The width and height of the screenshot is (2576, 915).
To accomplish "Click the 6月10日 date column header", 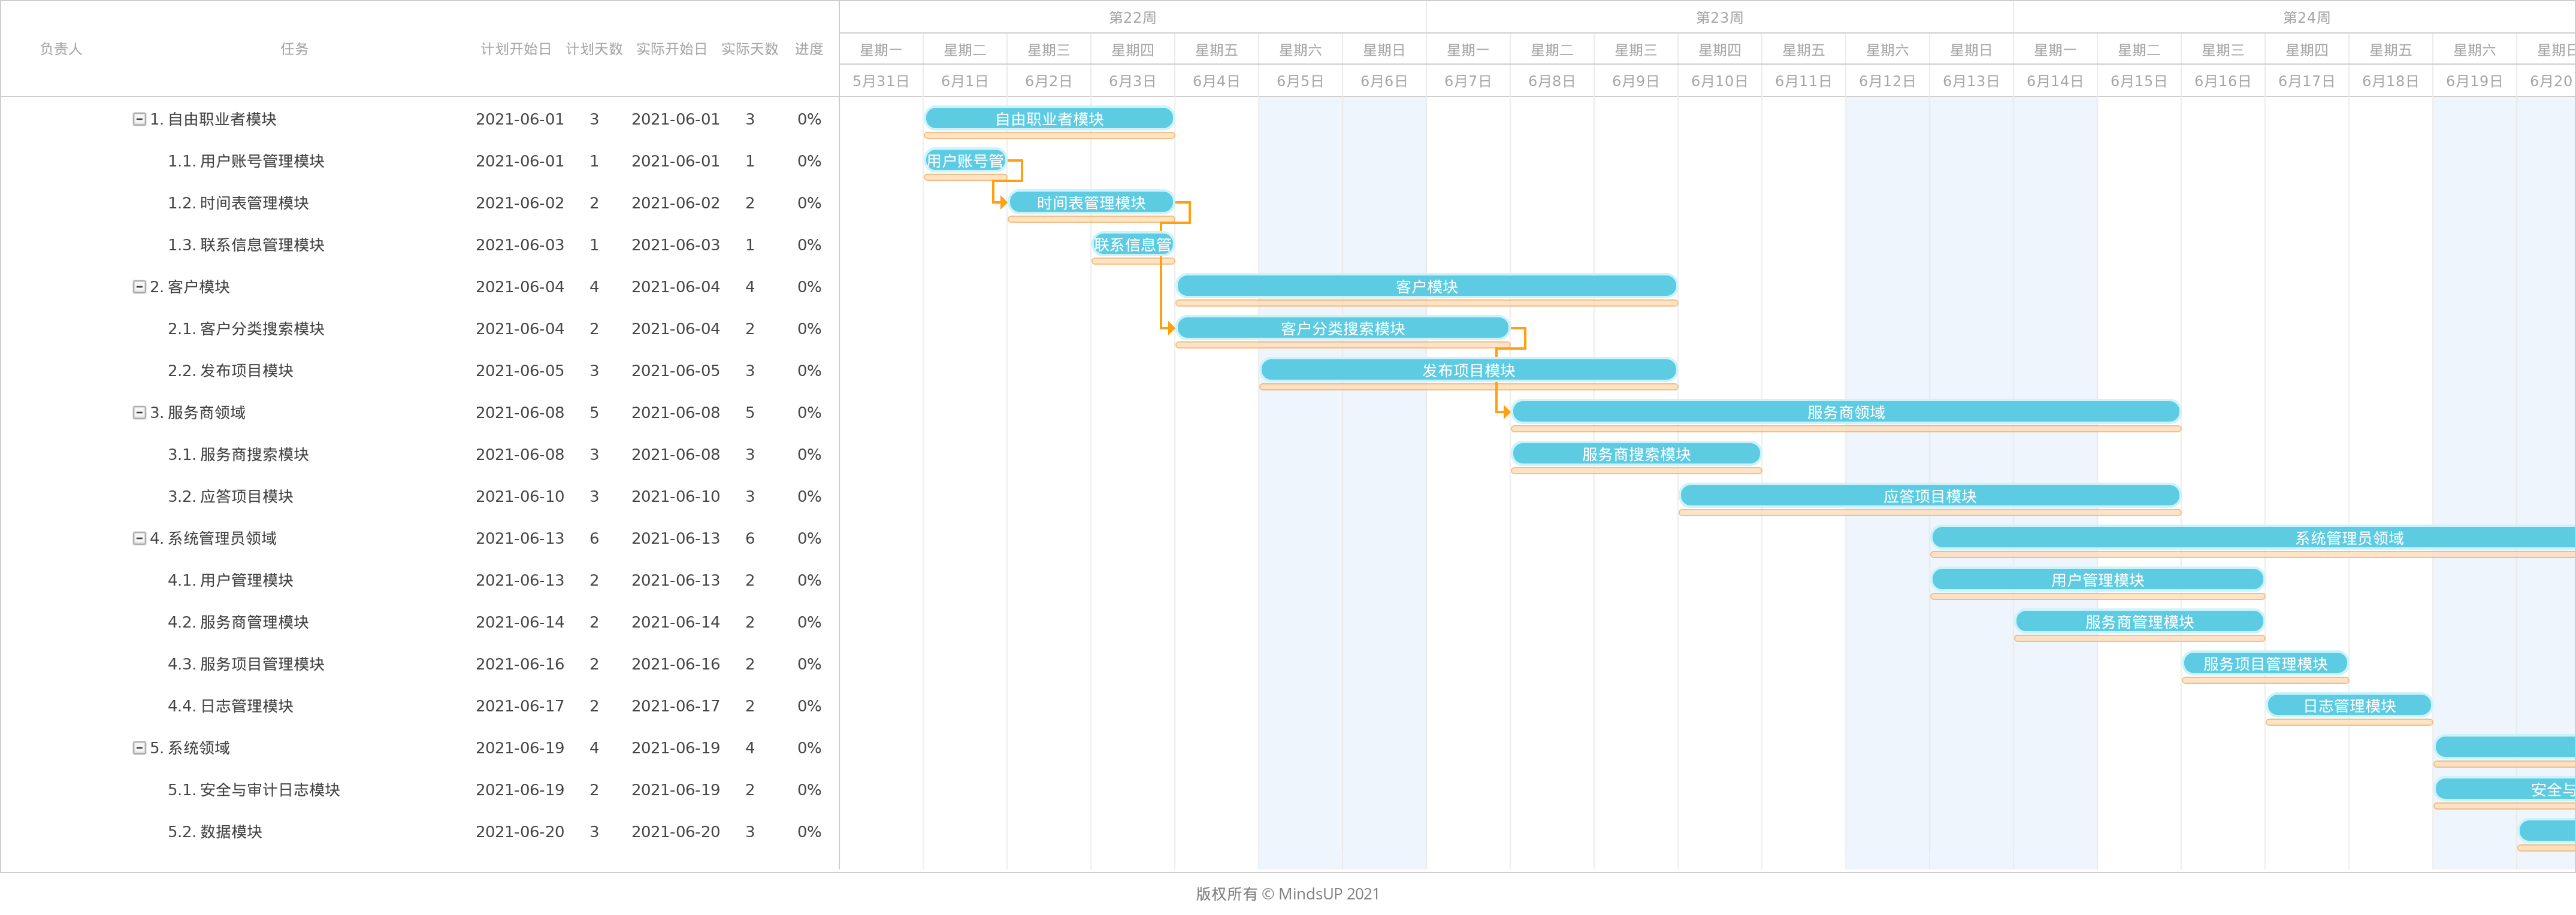I will (1719, 81).
